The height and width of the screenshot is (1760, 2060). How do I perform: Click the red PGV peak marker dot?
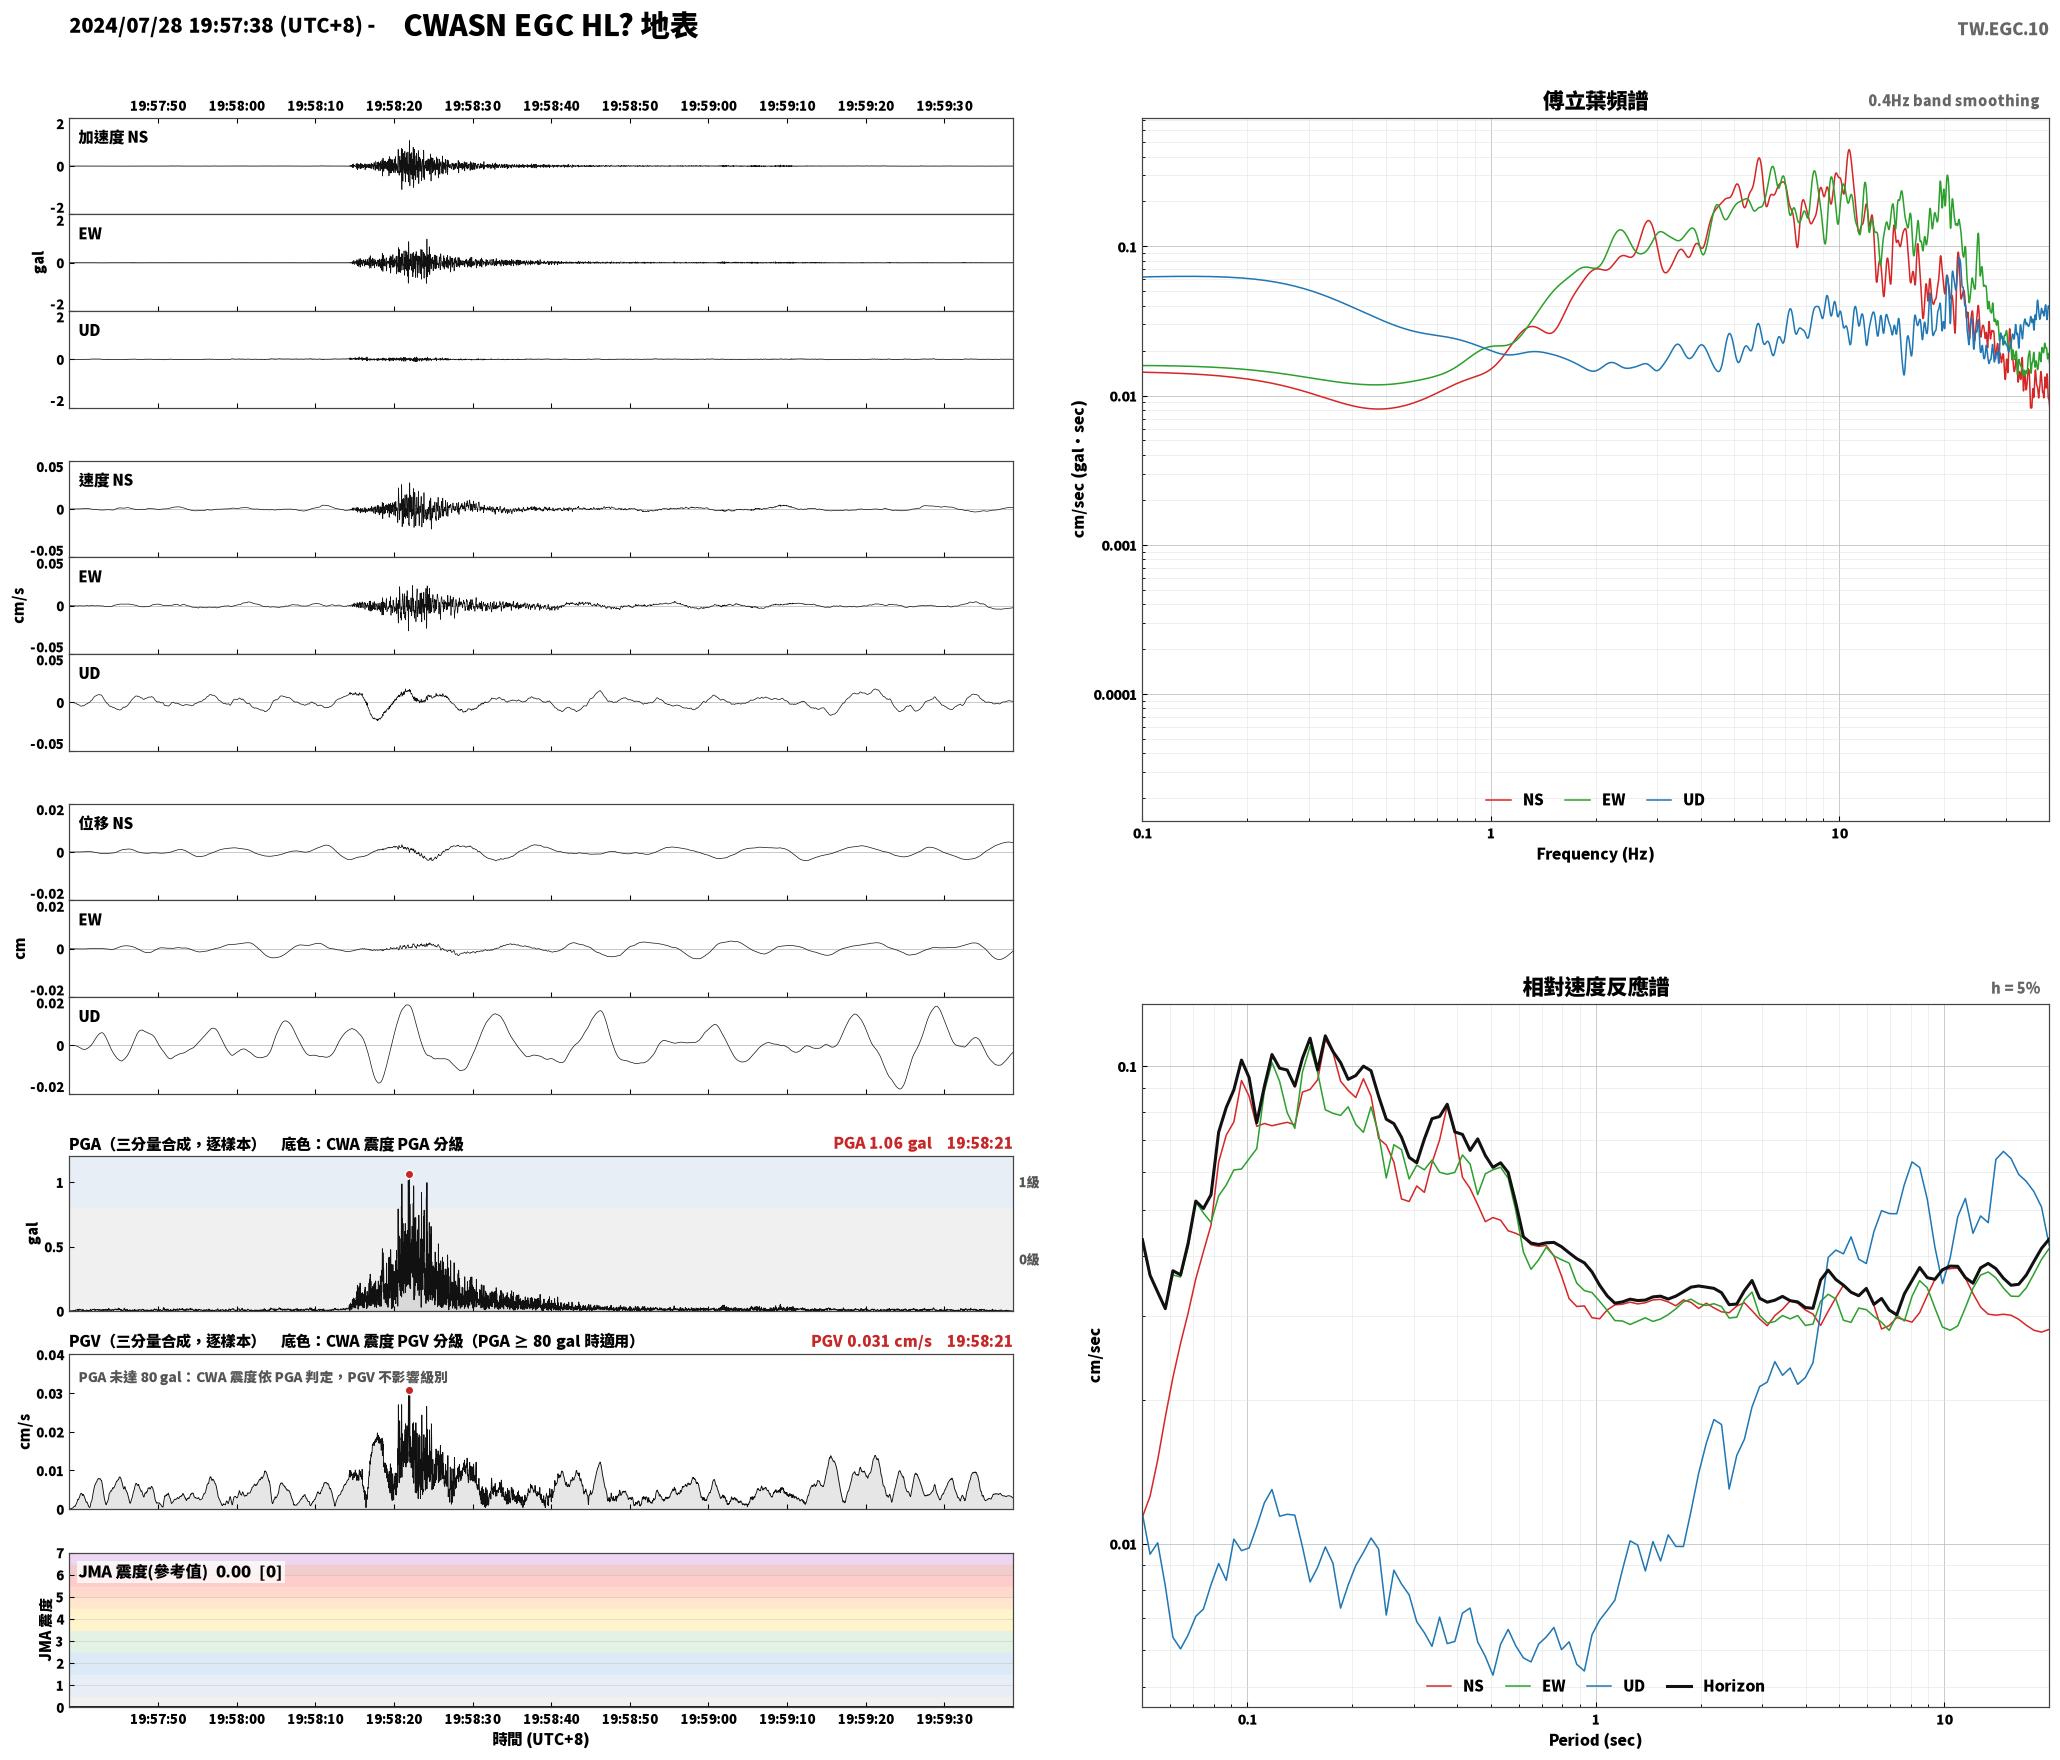(409, 1390)
